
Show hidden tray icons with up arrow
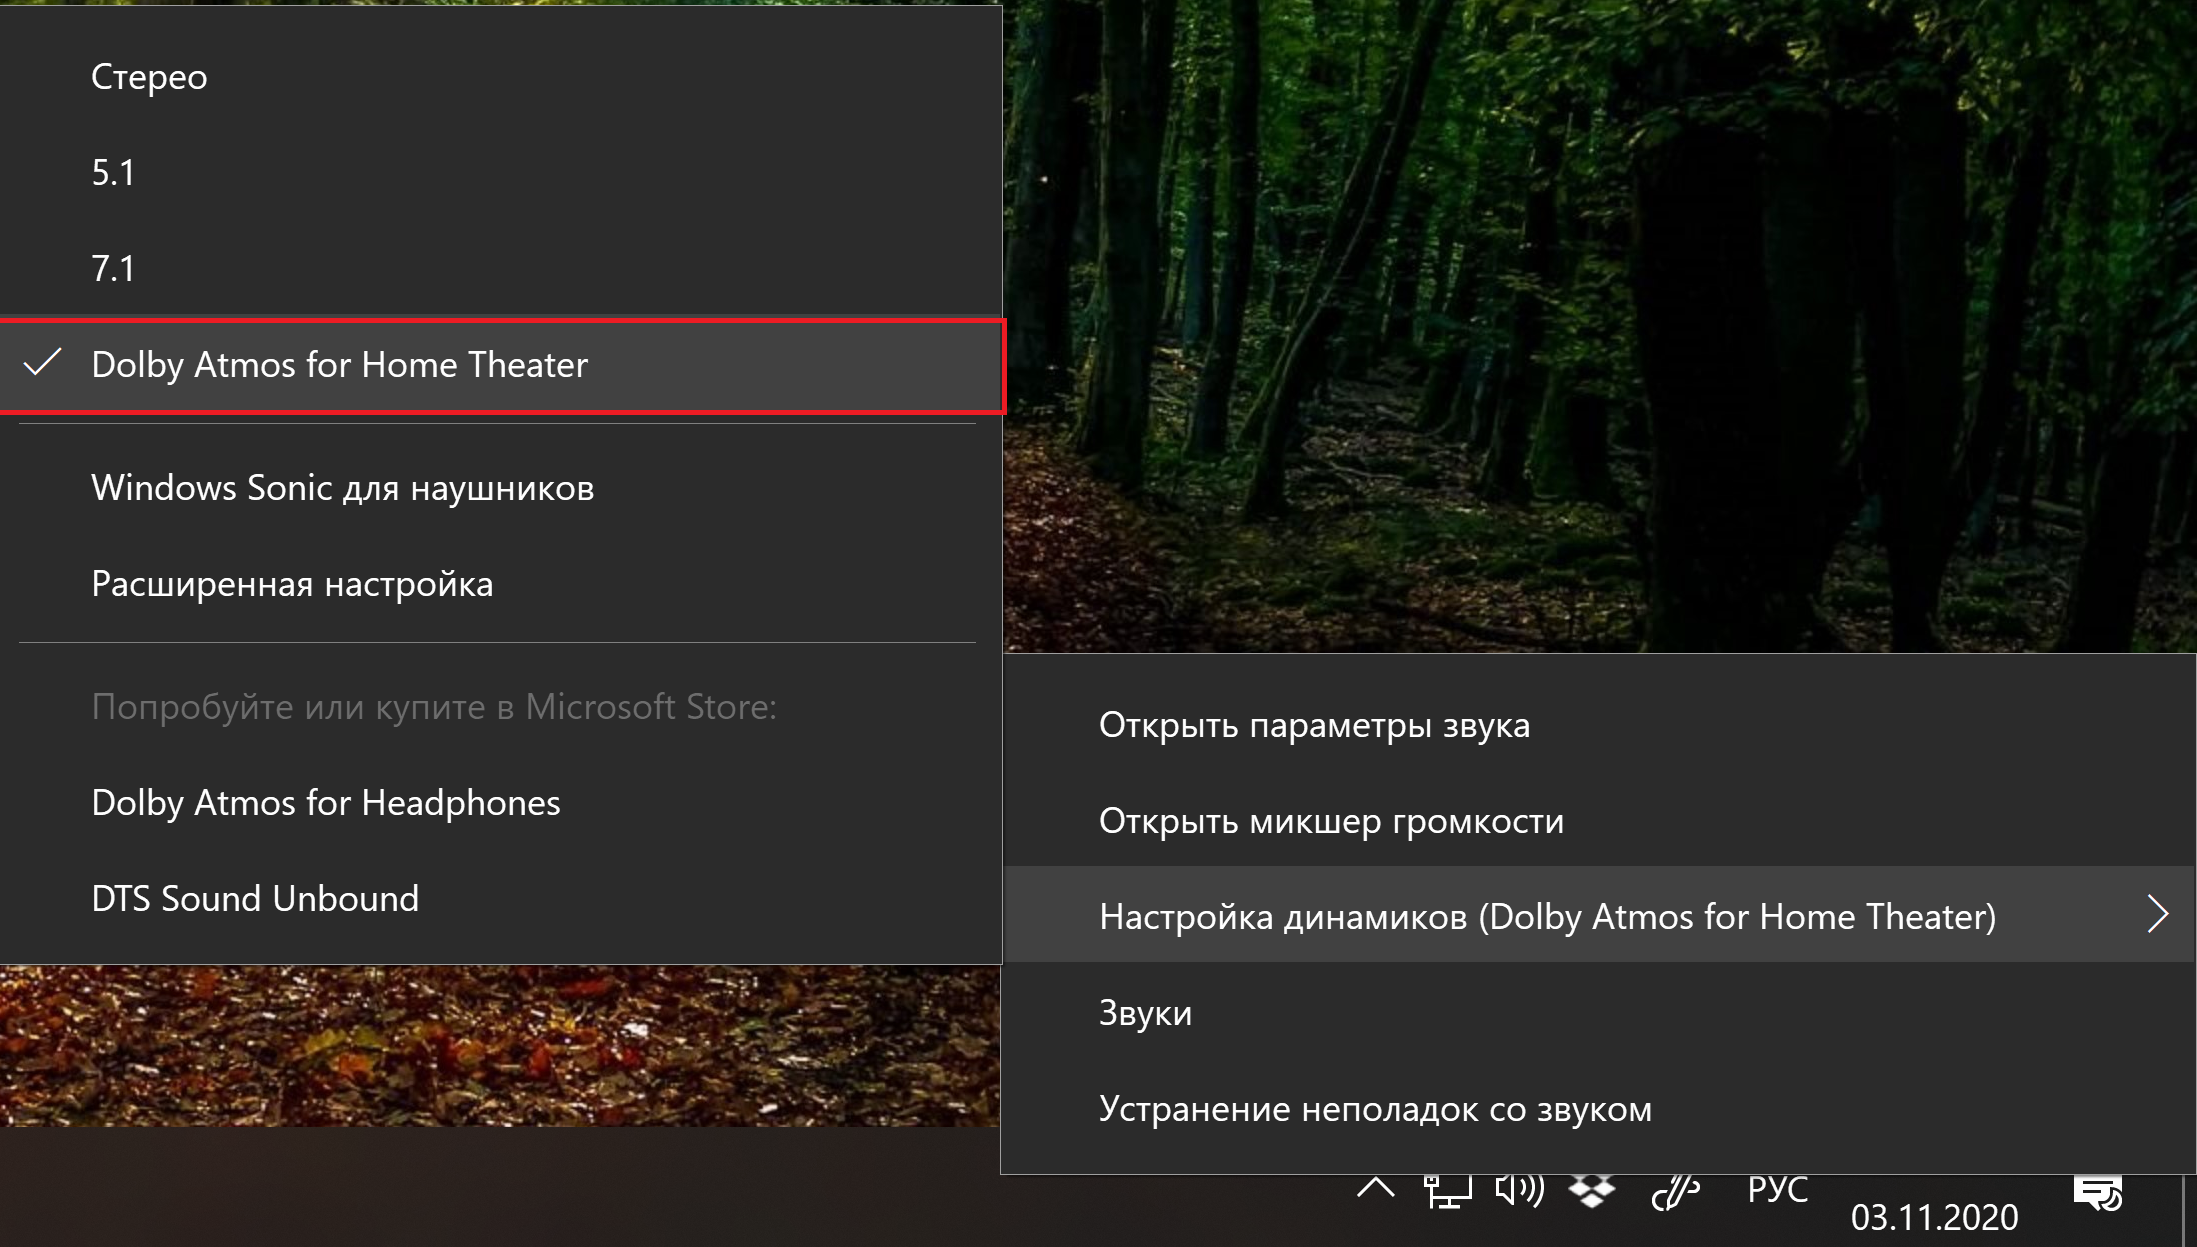click(x=1376, y=1189)
